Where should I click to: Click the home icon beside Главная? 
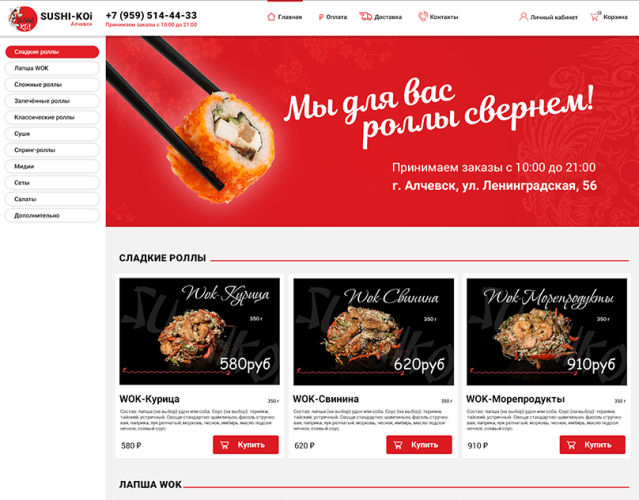(271, 17)
